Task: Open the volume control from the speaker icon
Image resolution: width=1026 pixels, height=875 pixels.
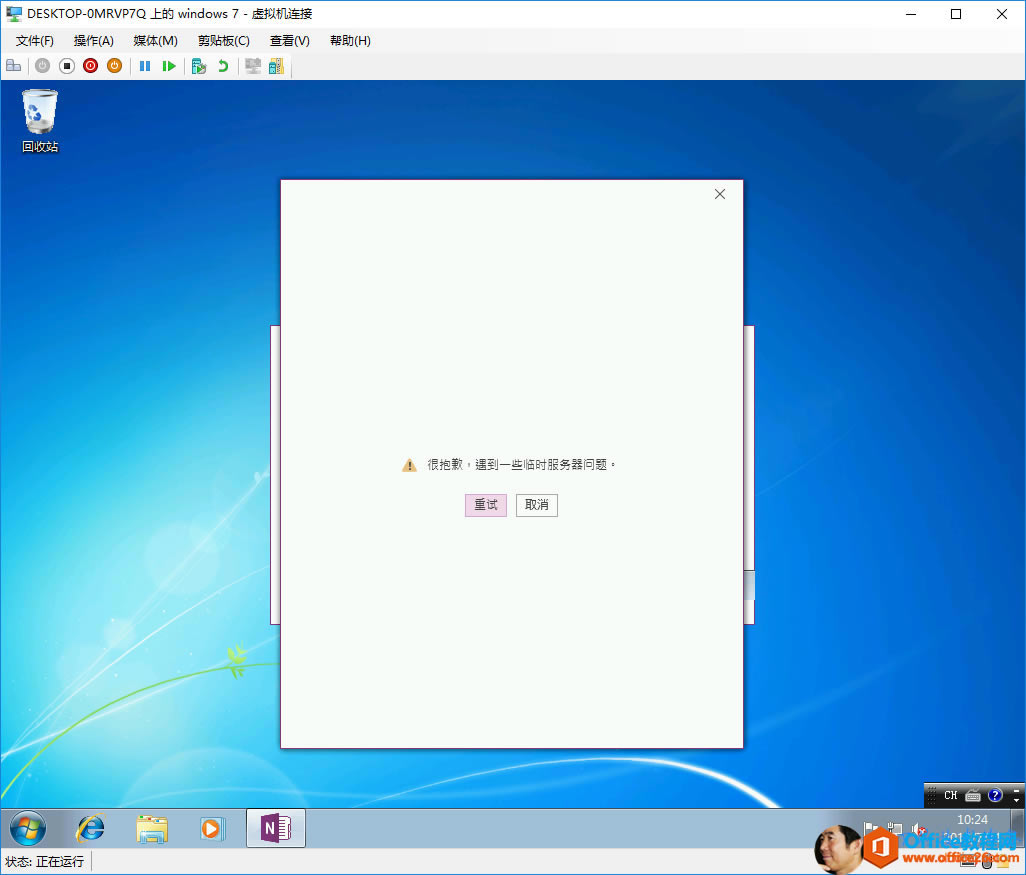Action: tap(917, 828)
